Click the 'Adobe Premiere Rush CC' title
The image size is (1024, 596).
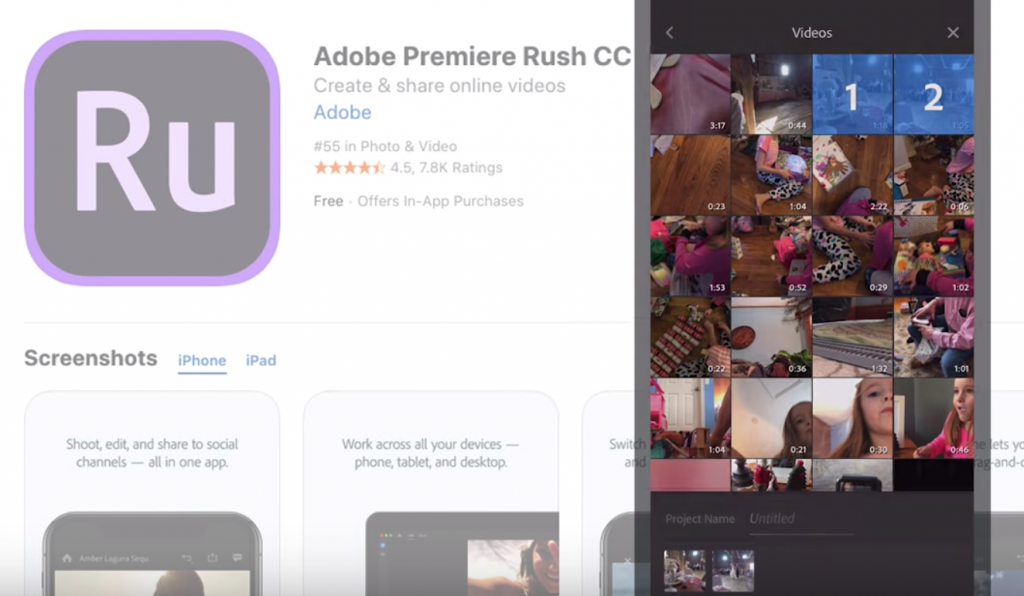472,56
